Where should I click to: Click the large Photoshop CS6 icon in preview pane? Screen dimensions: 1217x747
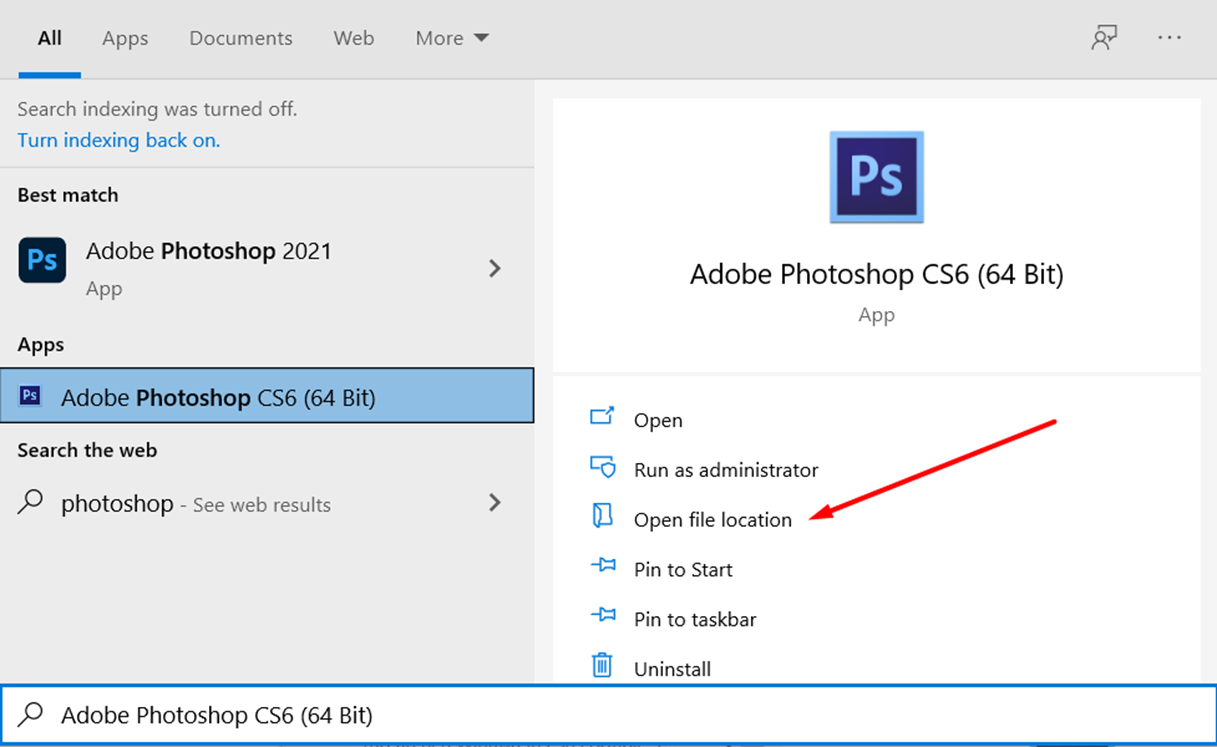pos(876,176)
